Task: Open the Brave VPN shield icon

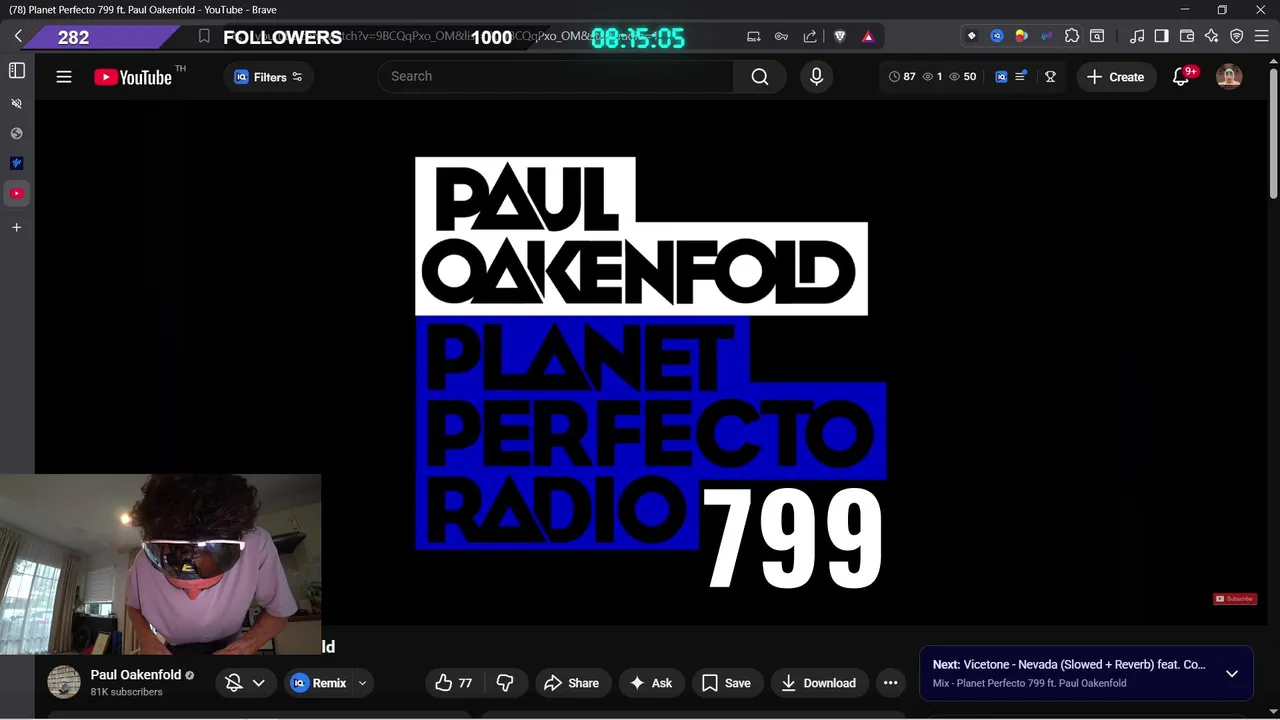Action: coord(1237,36)
